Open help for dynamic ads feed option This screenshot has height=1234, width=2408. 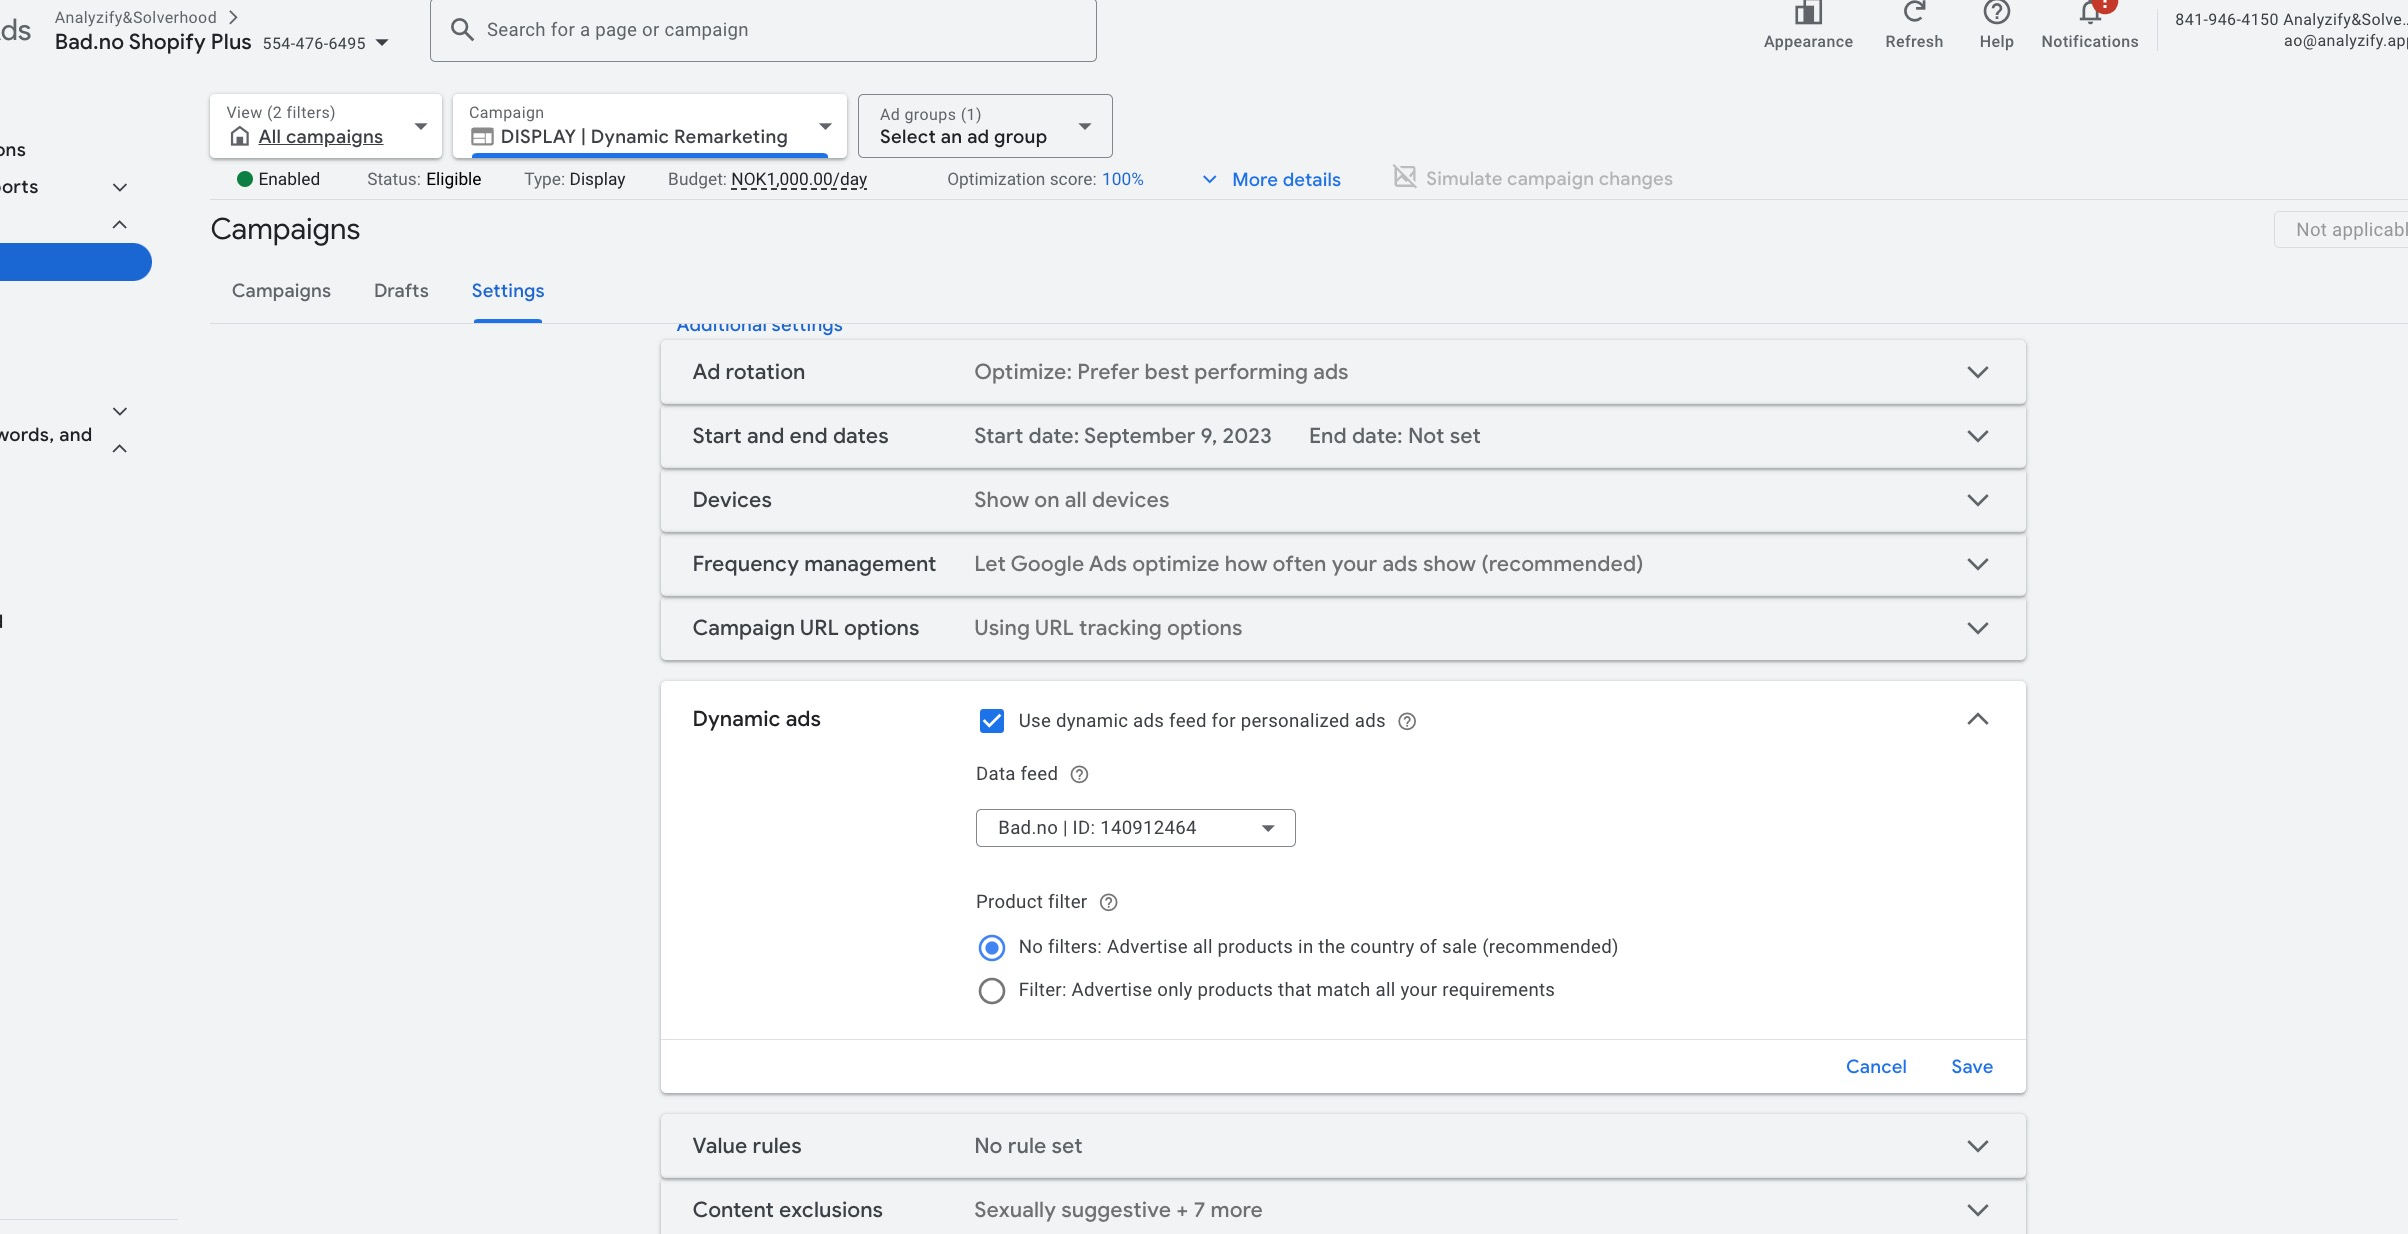click(1407, 721)
